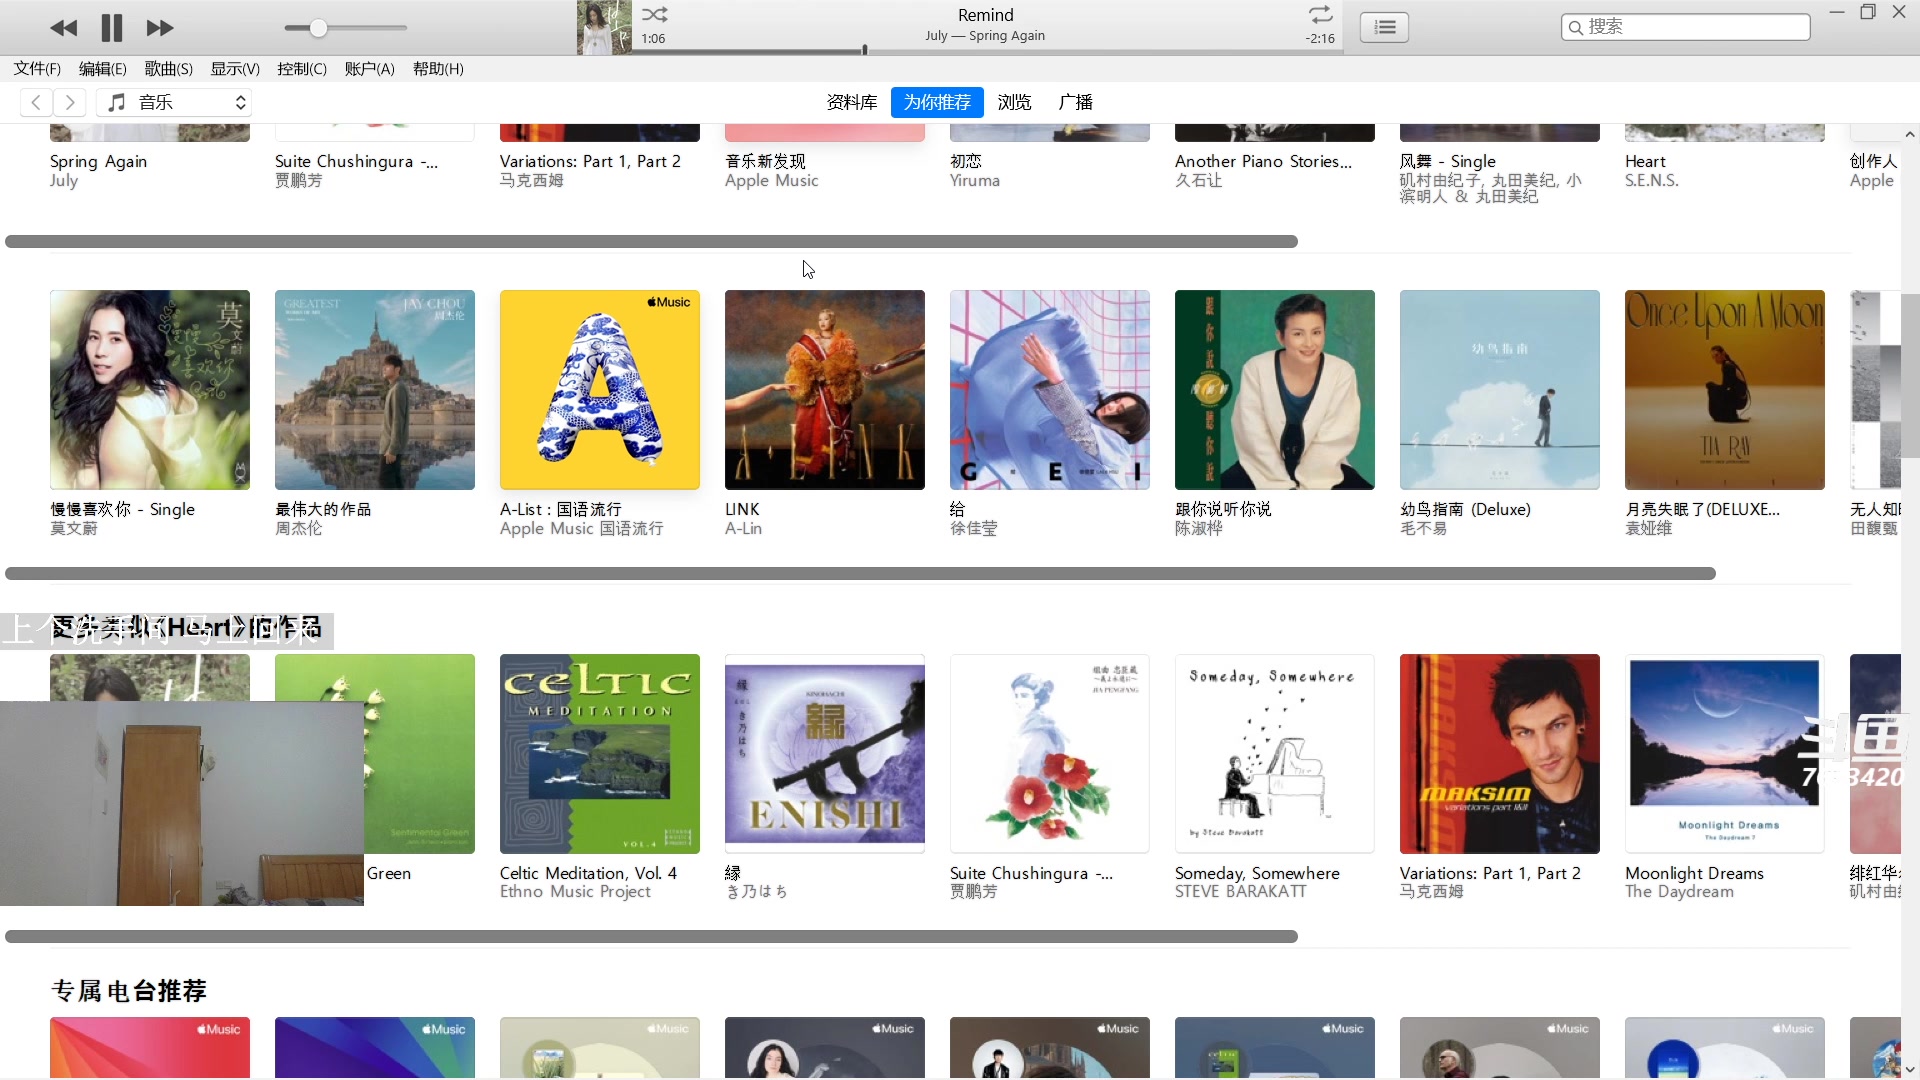Click title 音乐新发现
The width and height of the screenshot is (1920, 1080).
(765, 161)
